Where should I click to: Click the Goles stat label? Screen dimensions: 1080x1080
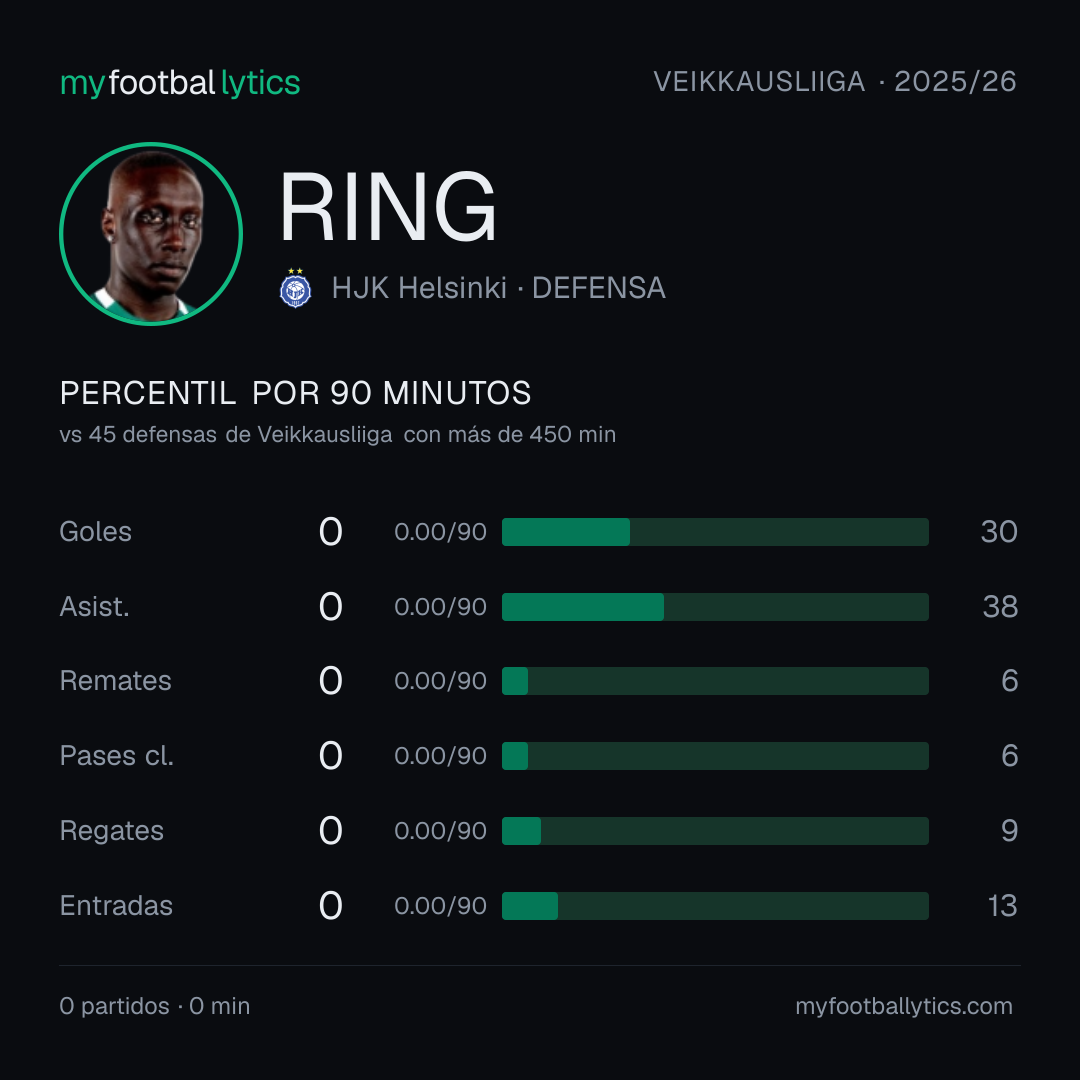(96, 532)
